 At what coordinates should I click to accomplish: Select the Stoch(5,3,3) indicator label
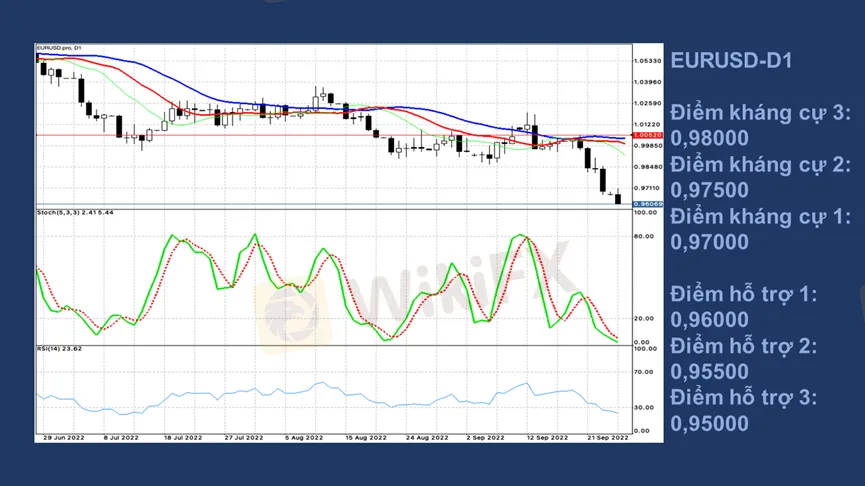(x=75, y=212)
